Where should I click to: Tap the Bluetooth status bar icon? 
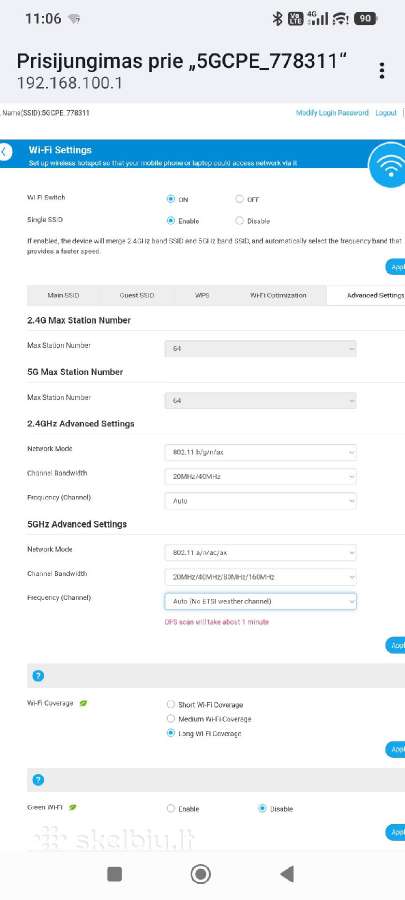(278, 19)
